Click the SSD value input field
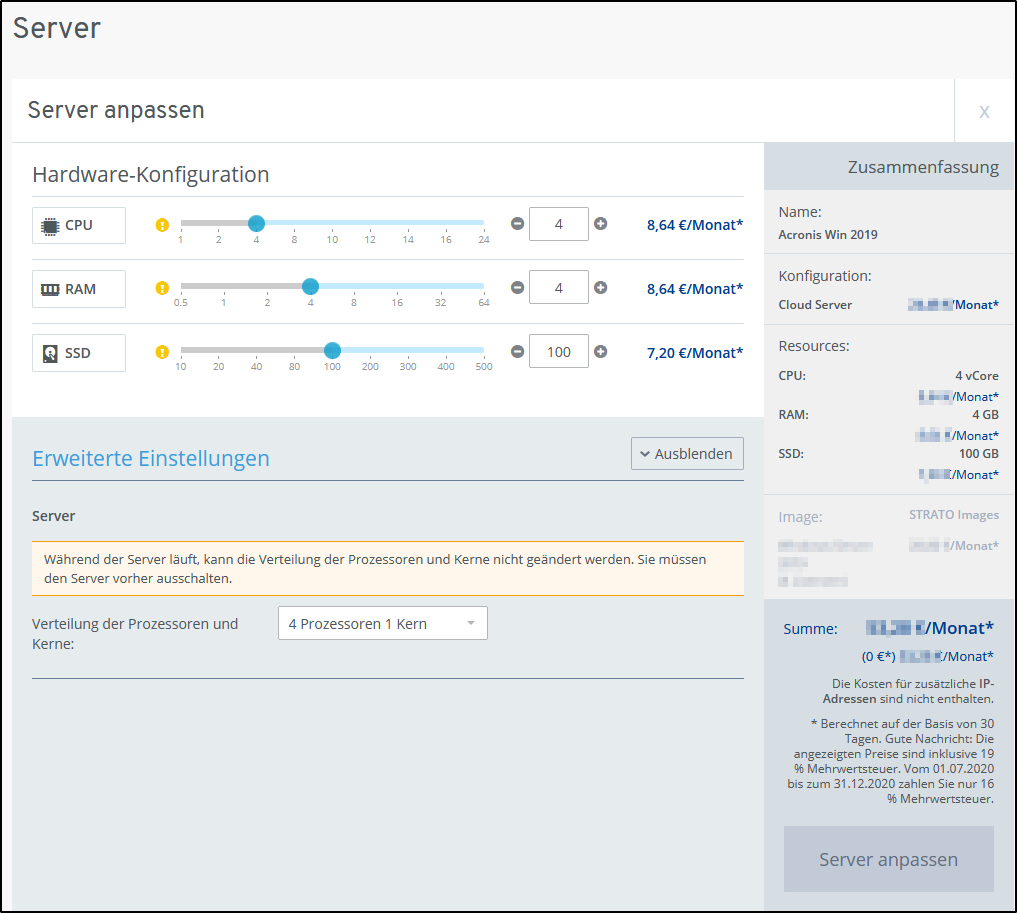1017x913 pixels. coord(558,351)
